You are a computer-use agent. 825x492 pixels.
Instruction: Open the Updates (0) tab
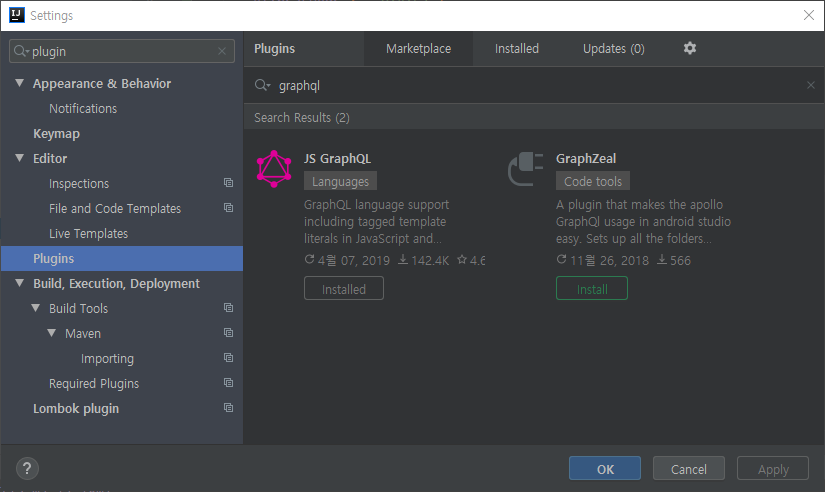(x=613, y=48)
